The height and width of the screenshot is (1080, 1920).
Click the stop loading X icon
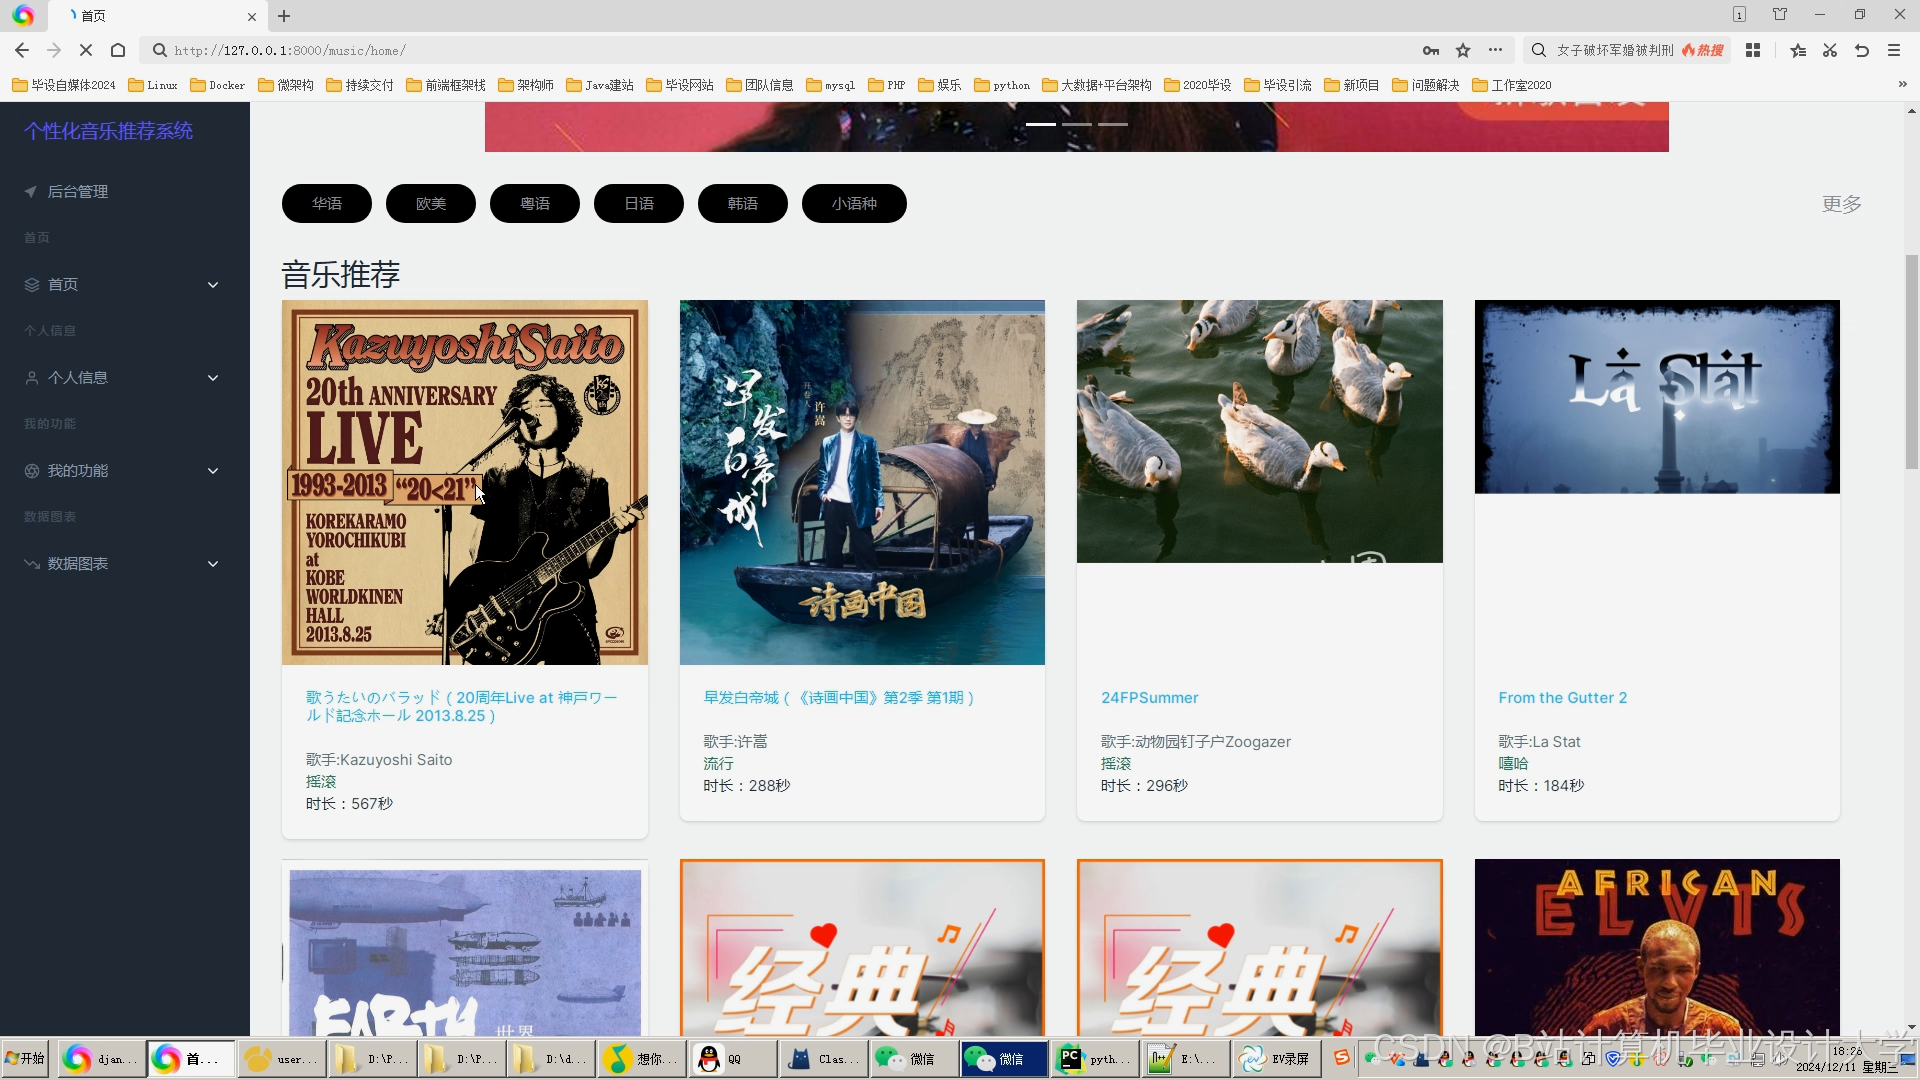pyautogui.click(x=86, y=50)
